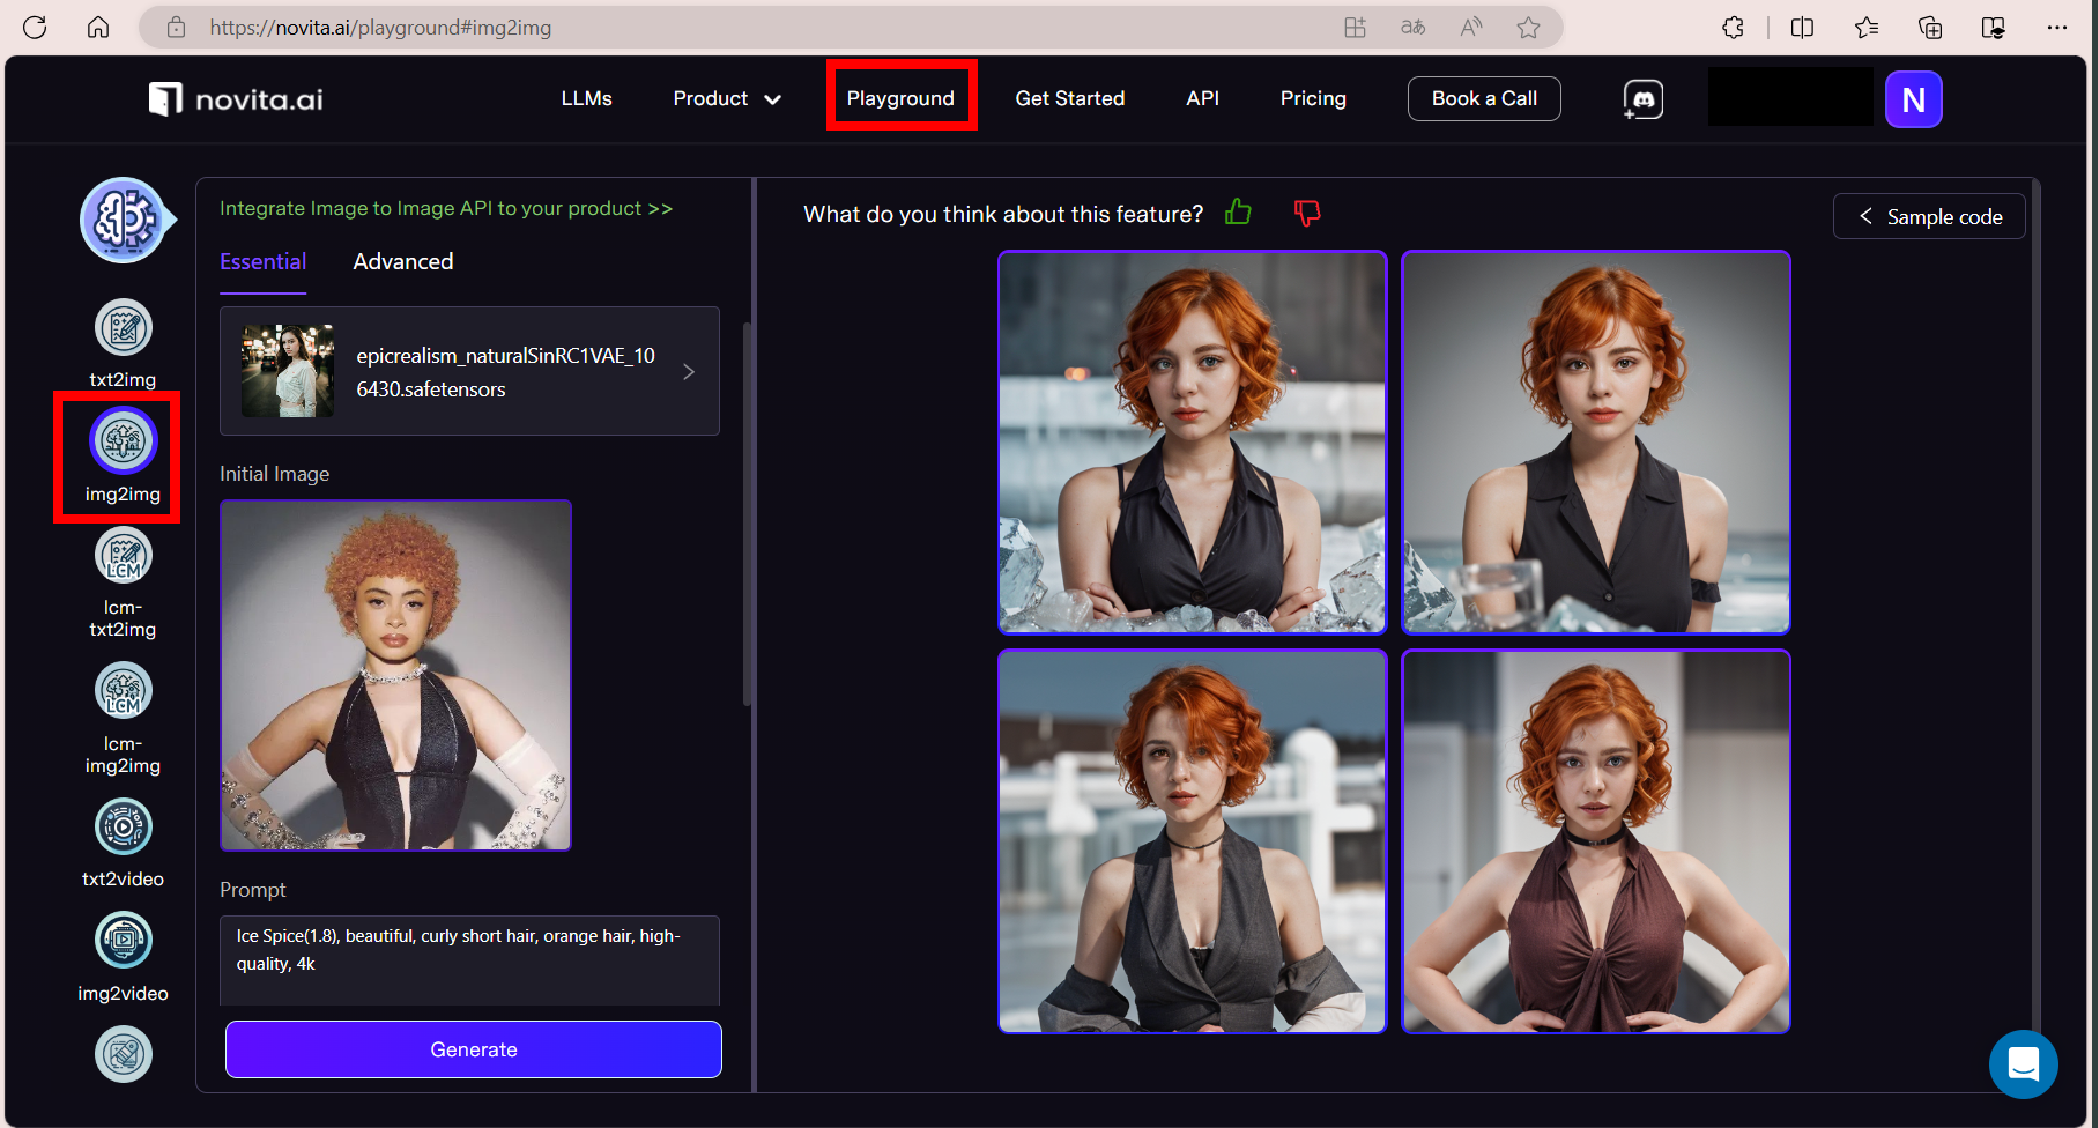Follow the Integrate Image to Image API link
Image resolution: width=2098 pixels, height=1128 pixels.
pos(446,209)
